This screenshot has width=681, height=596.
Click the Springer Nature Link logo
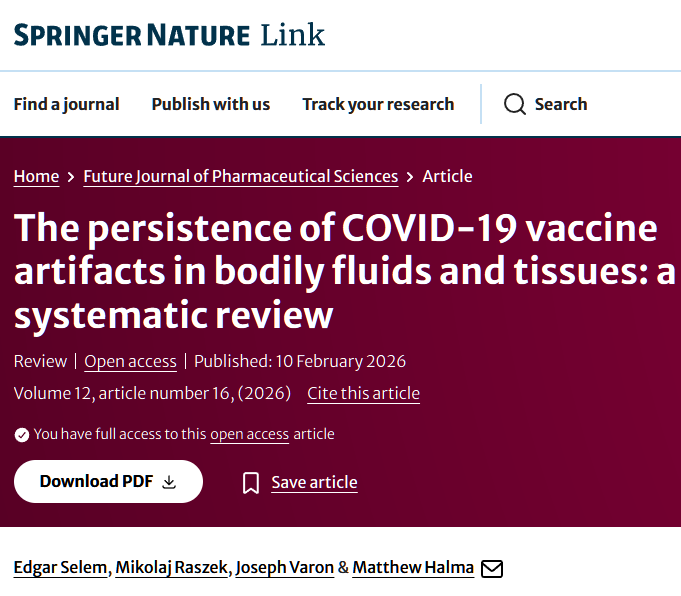pos(169,35)
